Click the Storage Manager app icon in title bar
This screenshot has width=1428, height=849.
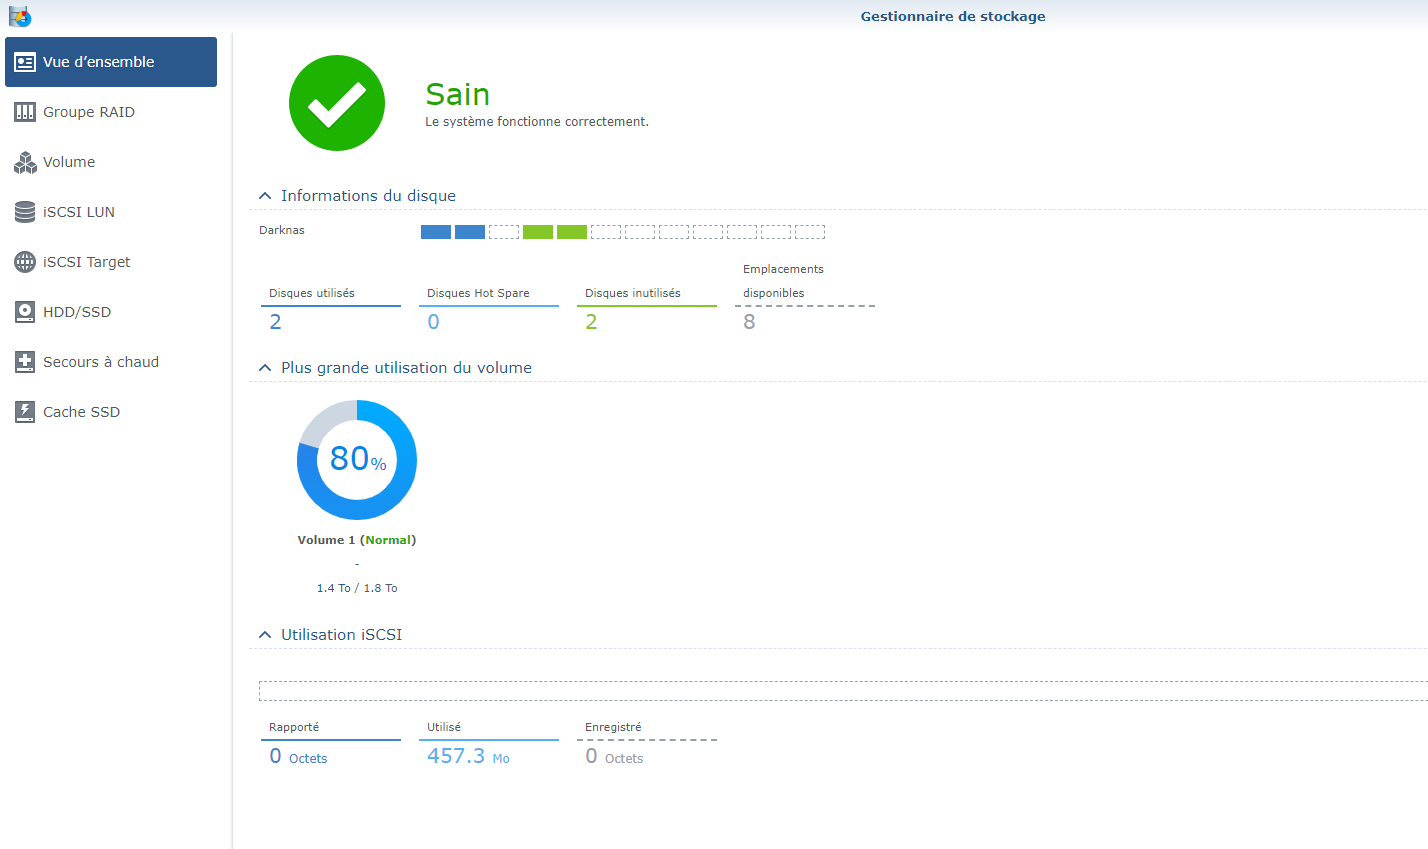tap(19, 16)
